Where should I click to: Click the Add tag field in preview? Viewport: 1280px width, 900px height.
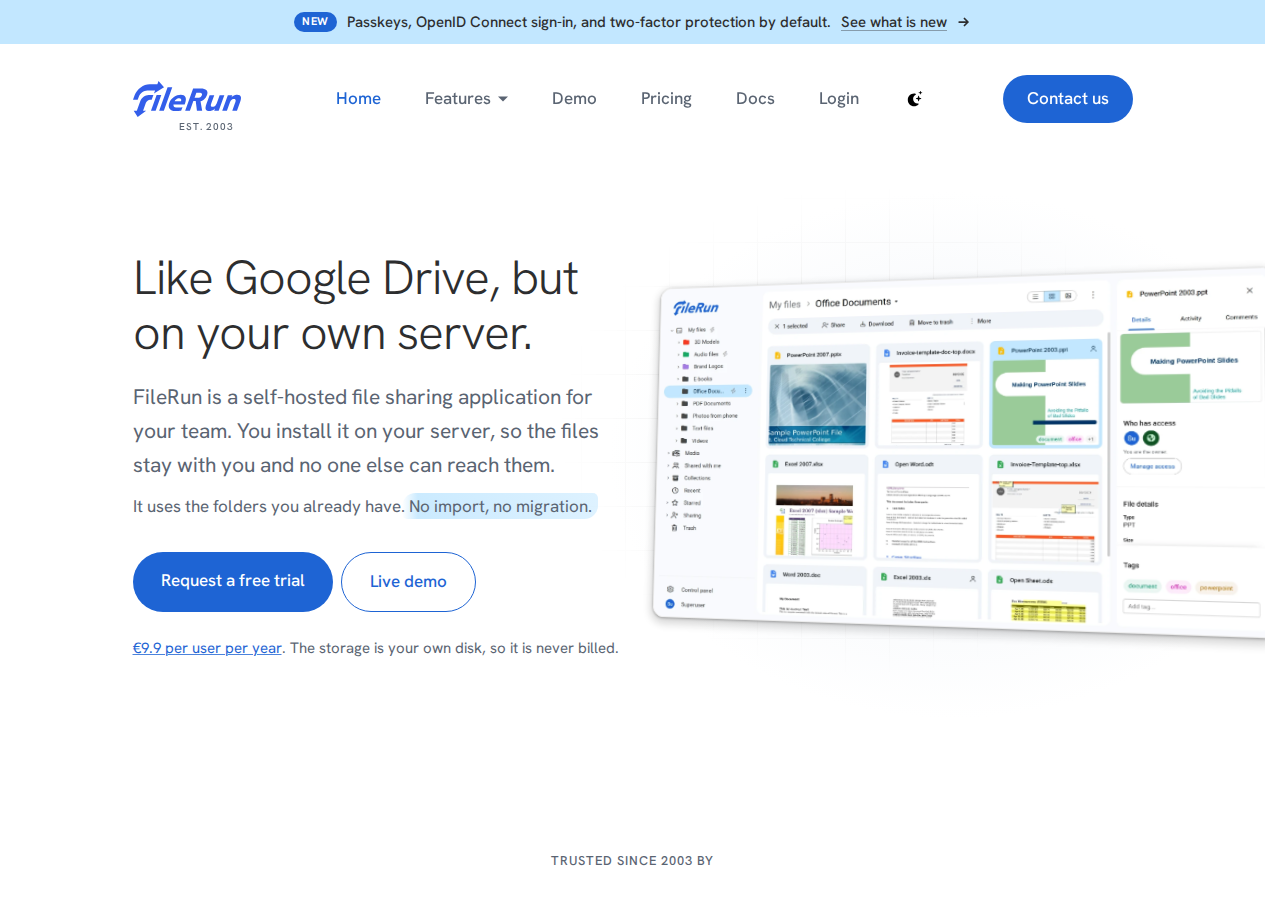click(x=1191, y=607)
